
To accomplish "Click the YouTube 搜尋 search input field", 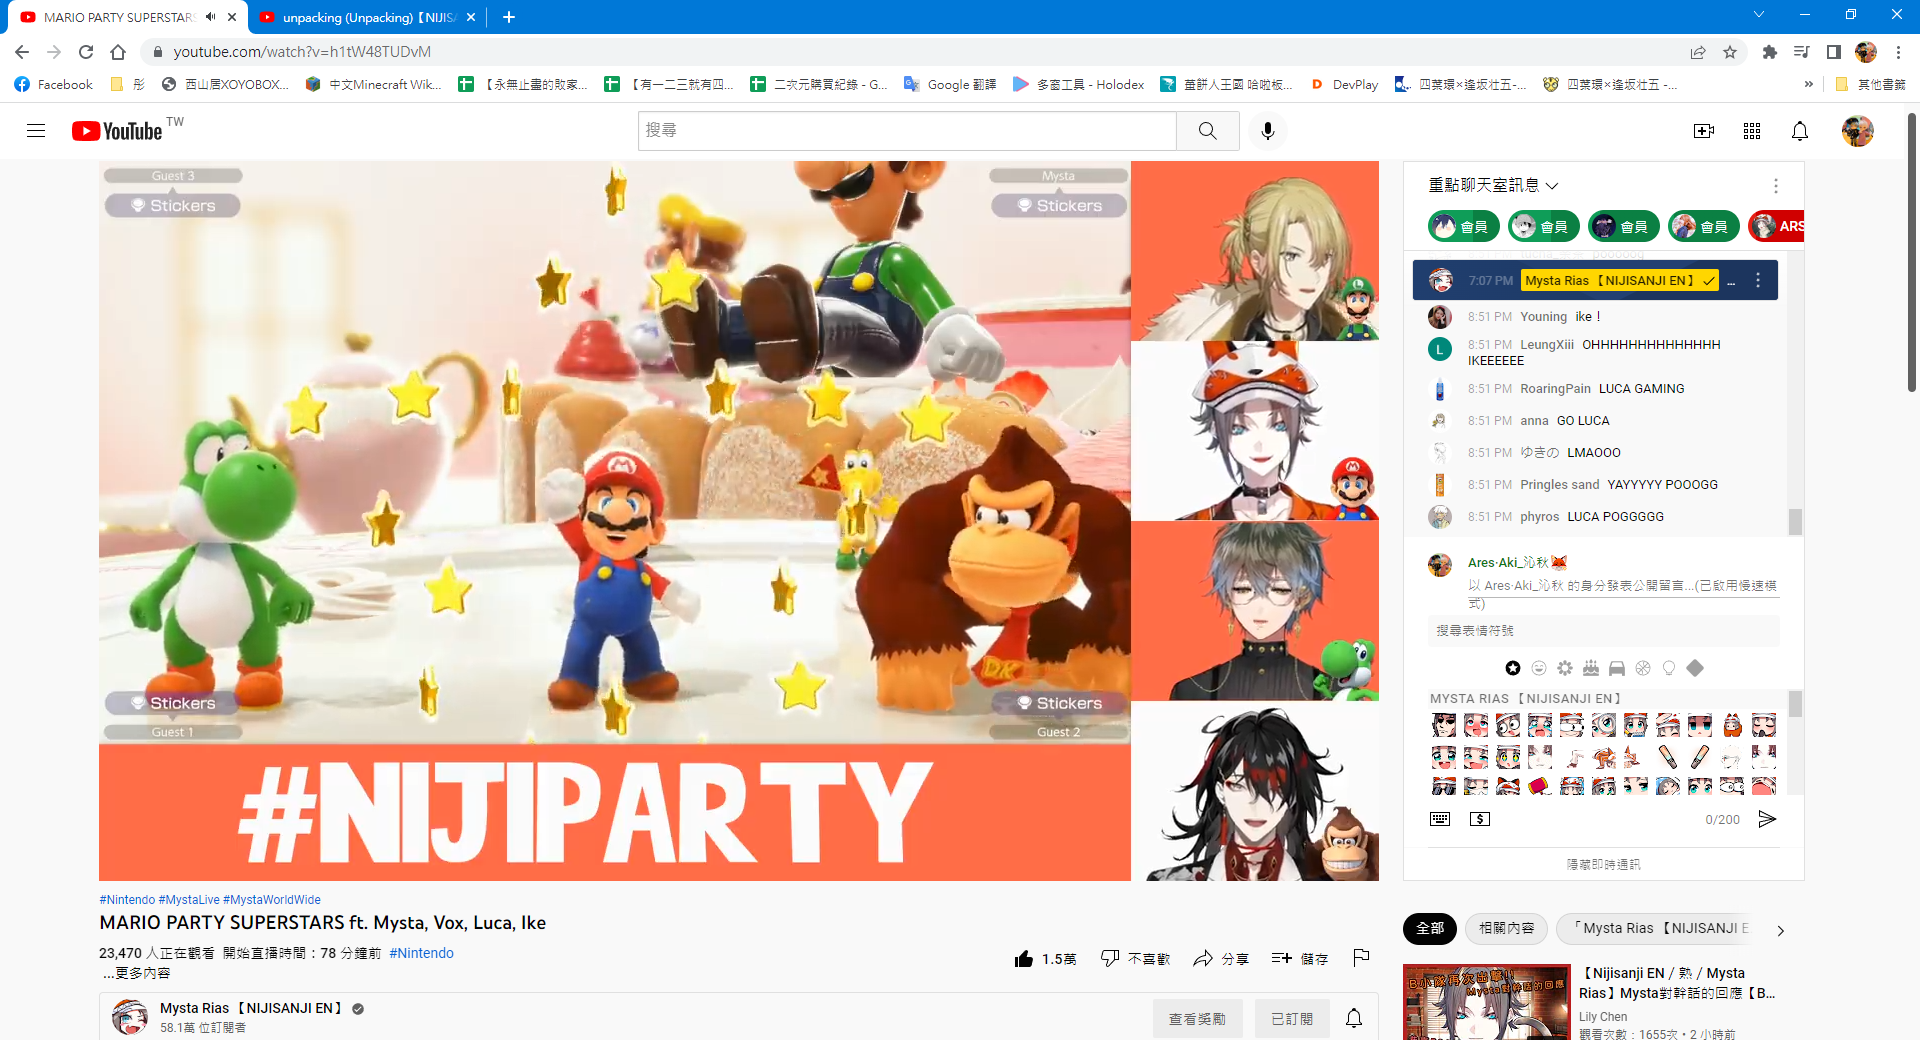I will coord(907,131).
